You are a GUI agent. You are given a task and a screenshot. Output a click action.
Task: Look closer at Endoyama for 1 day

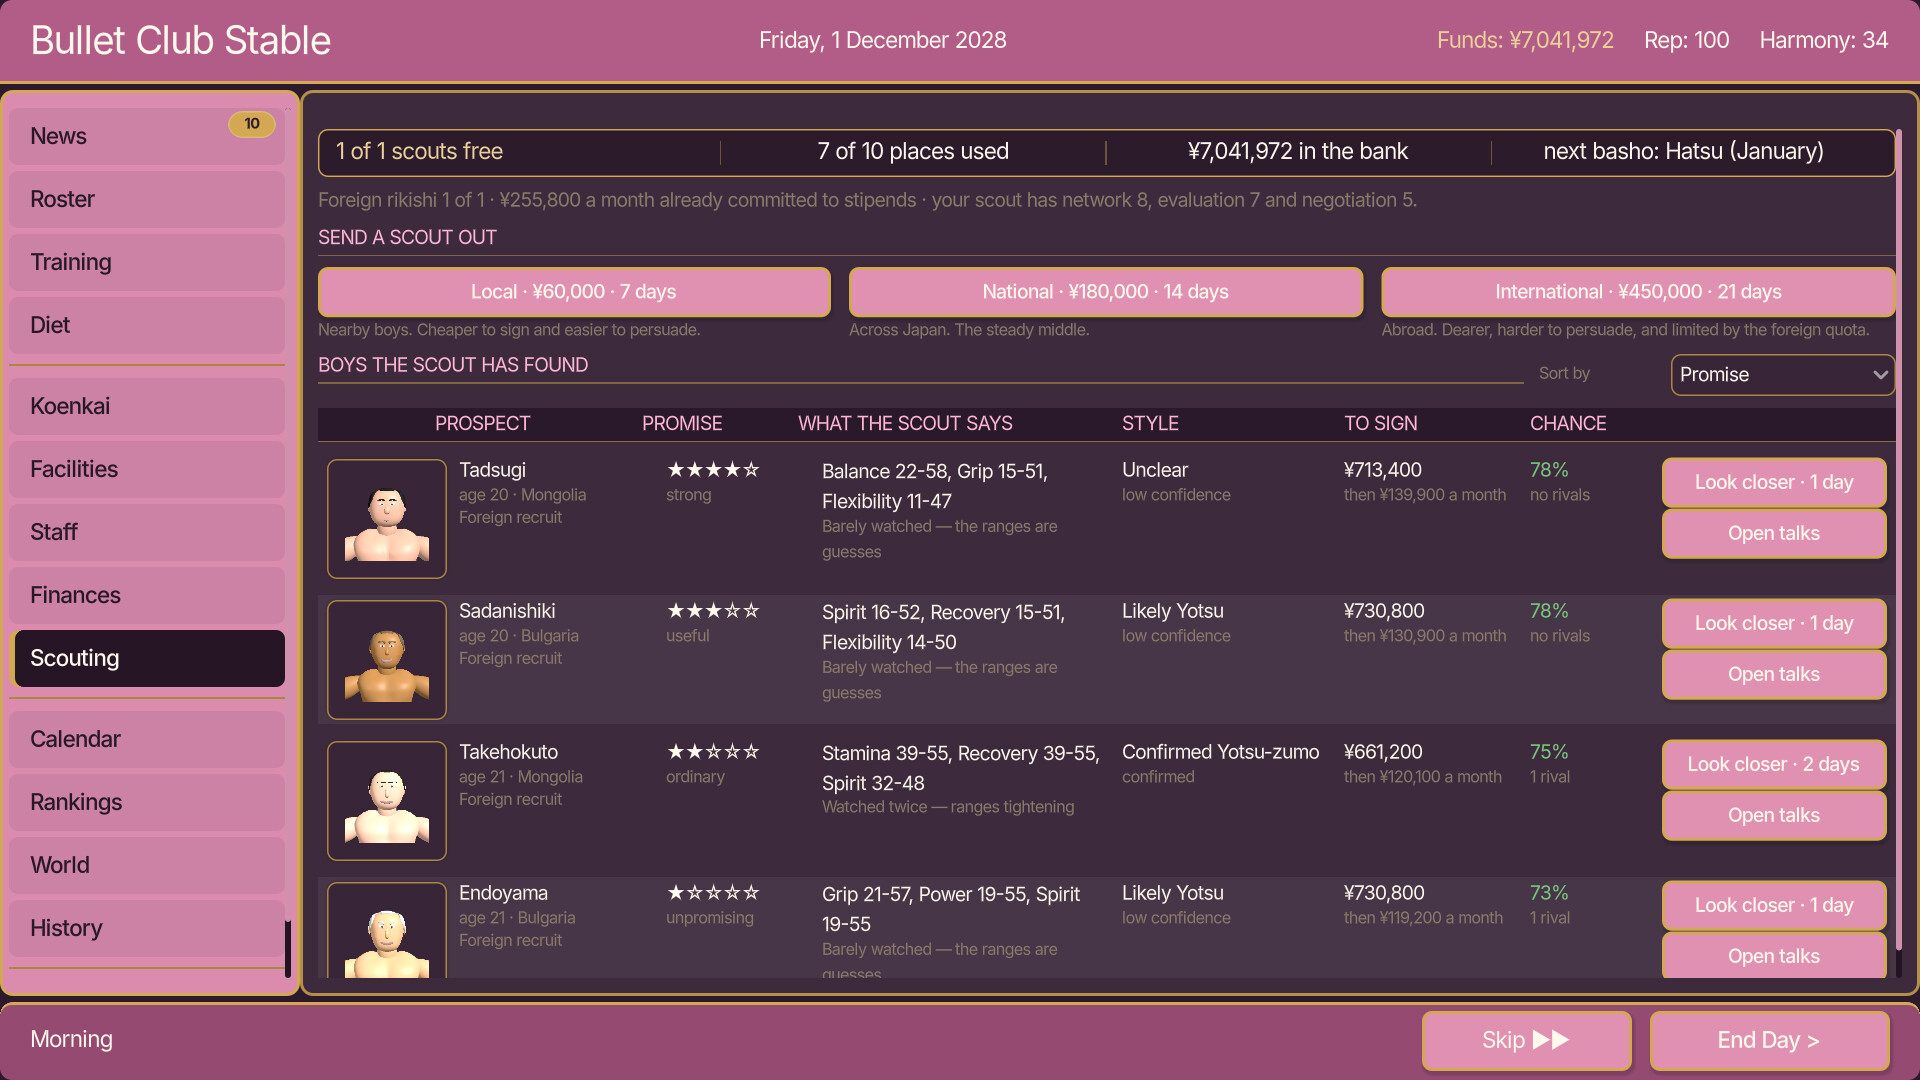[x=1774, y=906]
